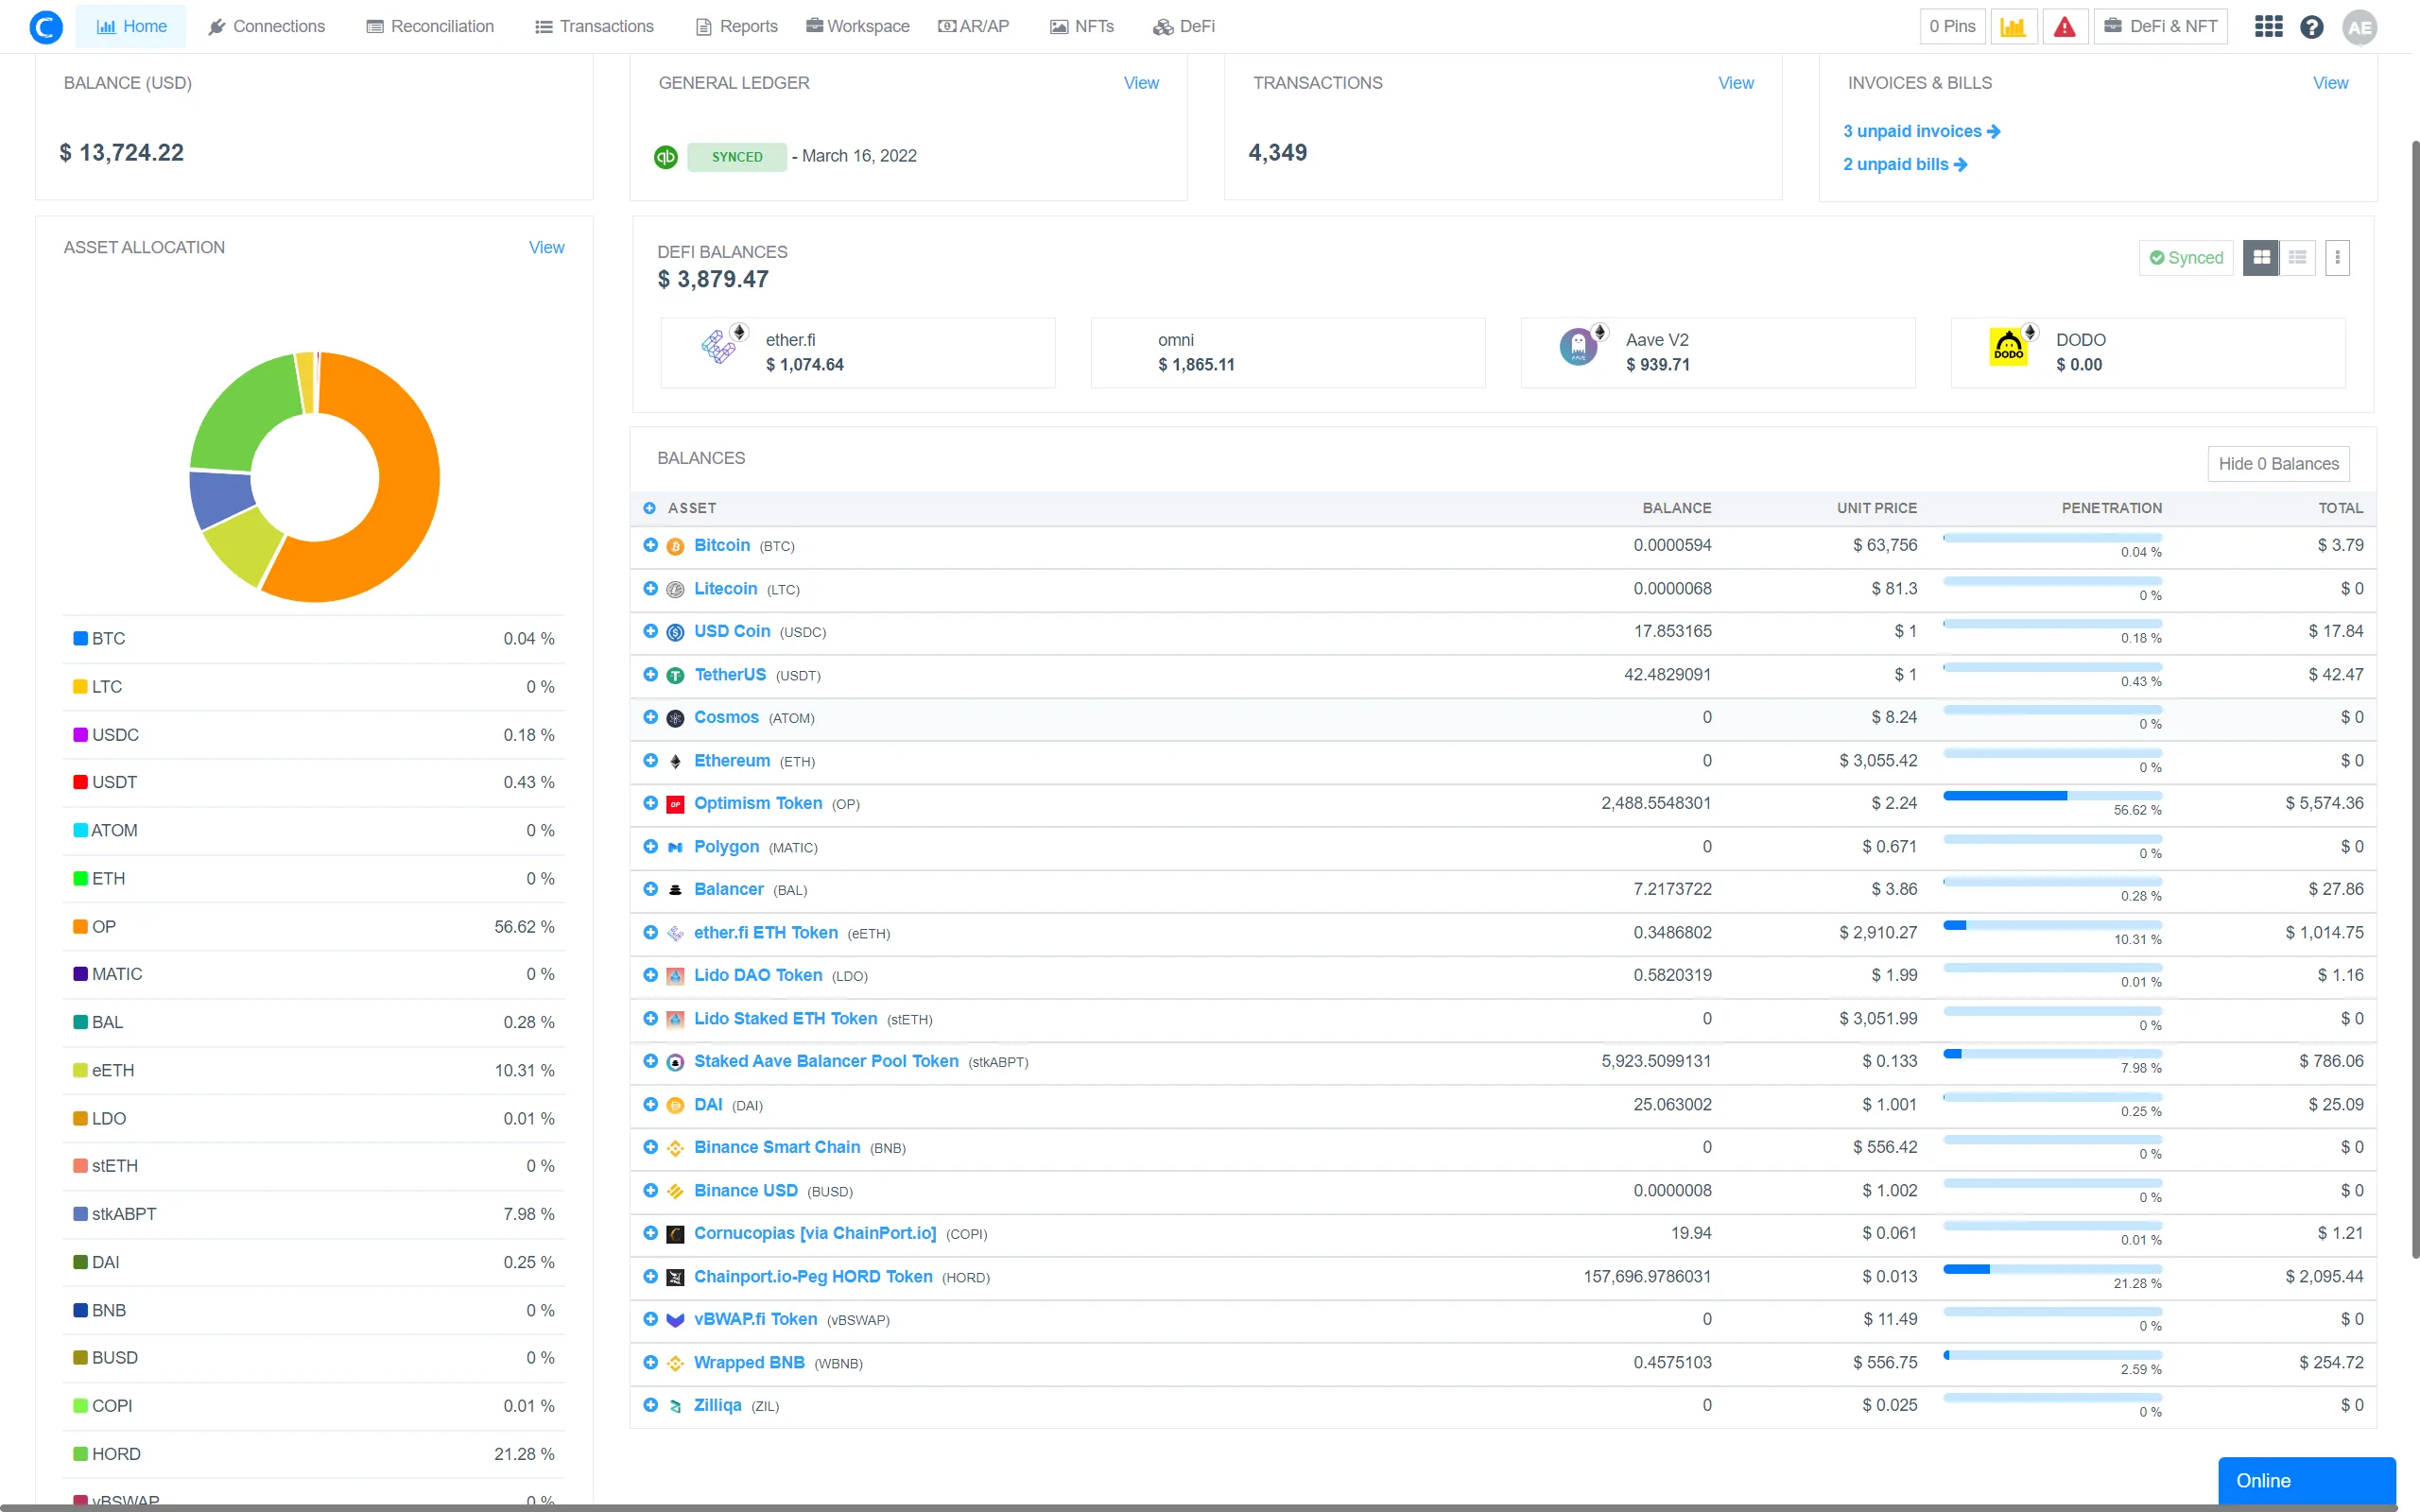Open the yellow bar chart icon button

pyautogui.click(x=2013, y=27)
